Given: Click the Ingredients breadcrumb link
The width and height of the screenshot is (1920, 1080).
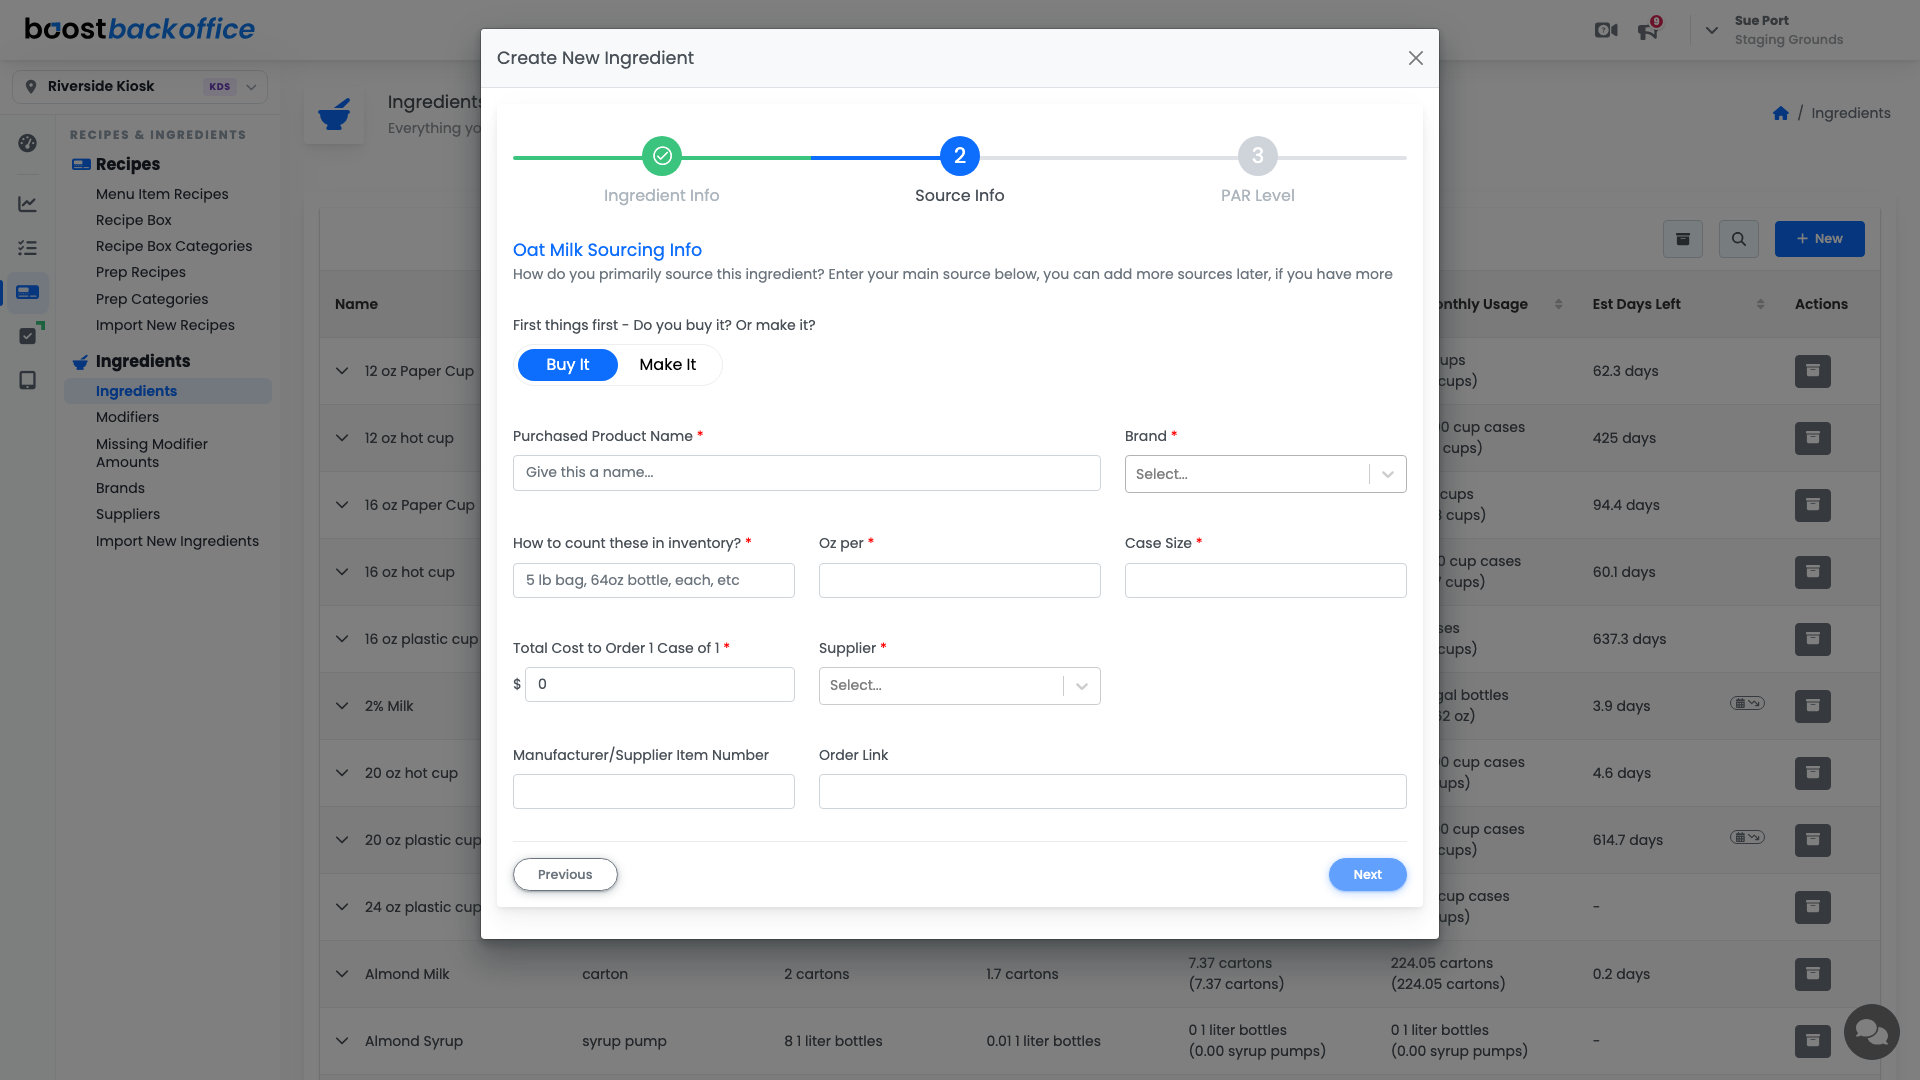Looking at the screenshot, I should [1851, 113].
